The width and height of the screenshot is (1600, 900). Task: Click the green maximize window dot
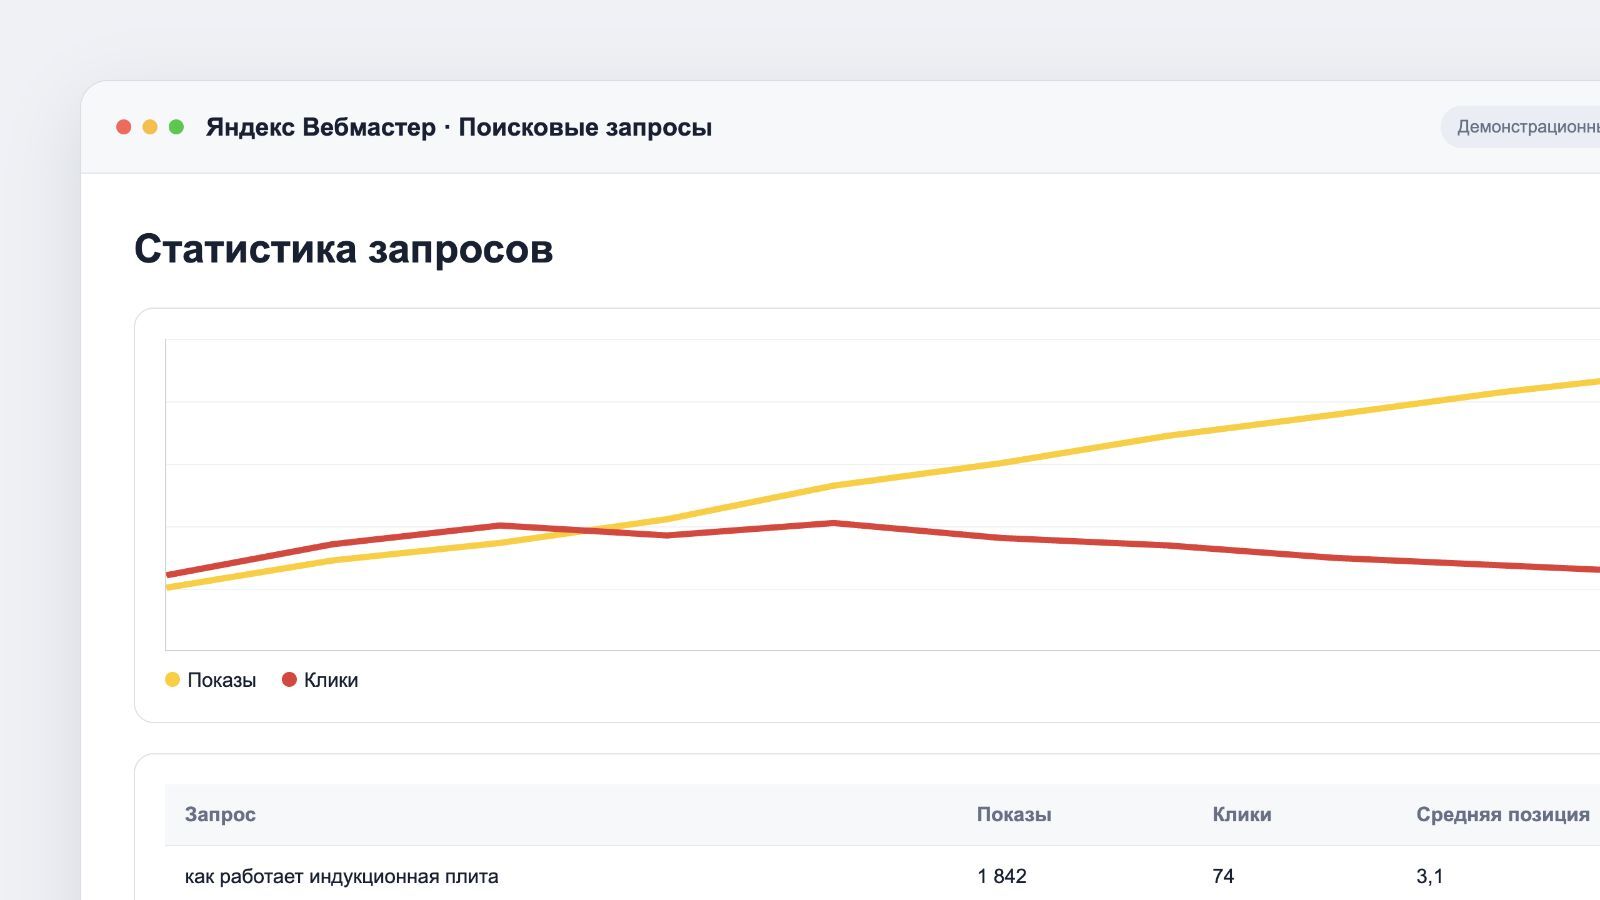(x=176, y=127)
